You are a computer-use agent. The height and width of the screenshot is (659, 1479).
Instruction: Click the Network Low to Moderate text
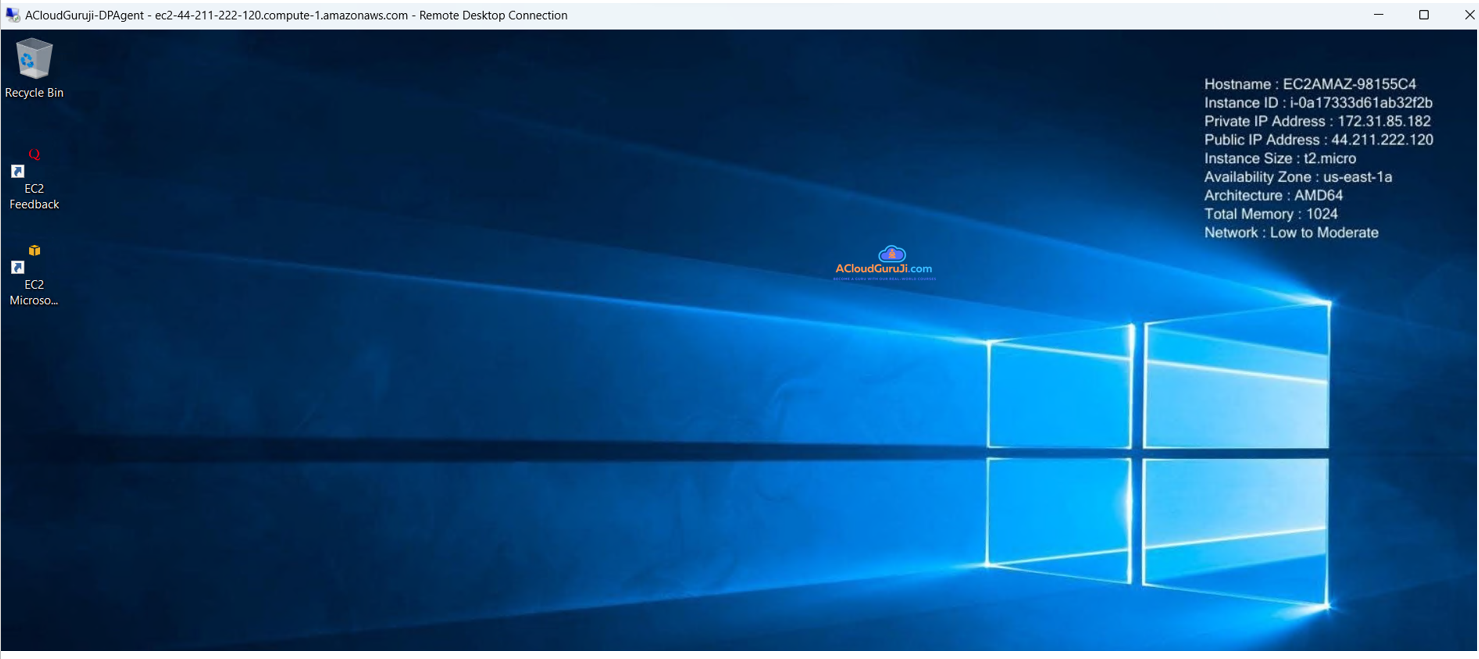(x=1290, y=232)
